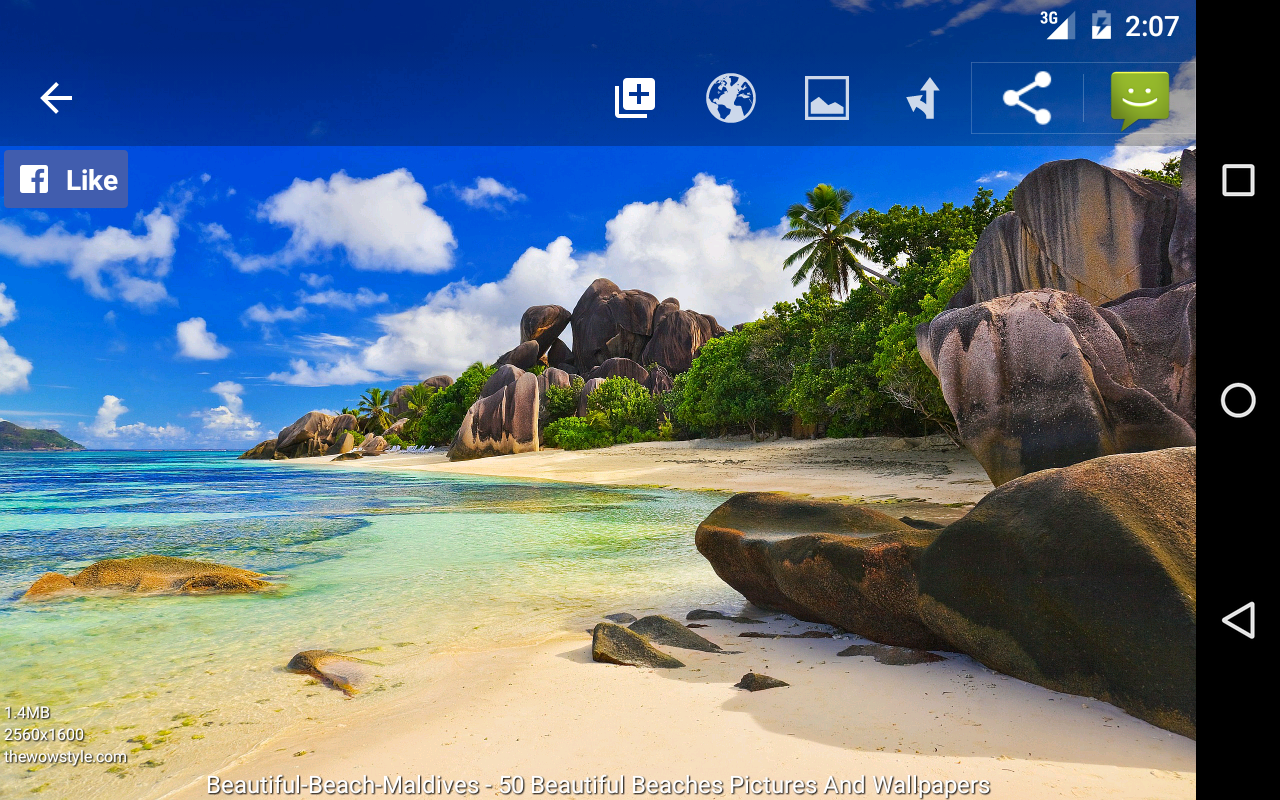Open recent apps with square button
Screen dimensions: 1280x800
tap(1238, 180)
